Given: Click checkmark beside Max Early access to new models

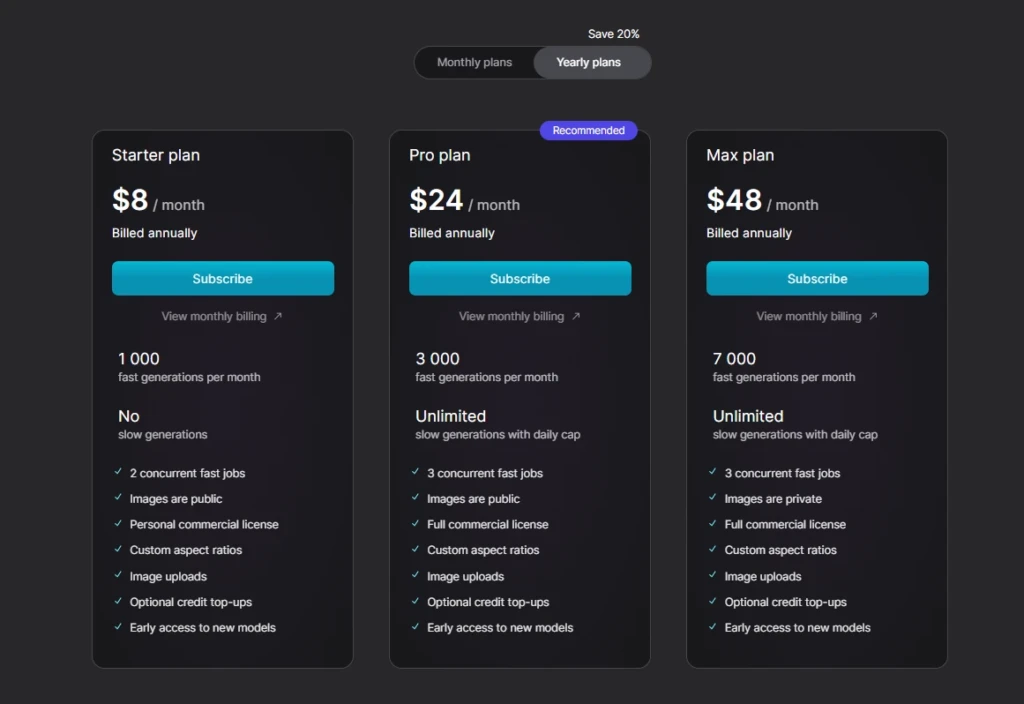Looking at the screenshot, I should point(712,626).
